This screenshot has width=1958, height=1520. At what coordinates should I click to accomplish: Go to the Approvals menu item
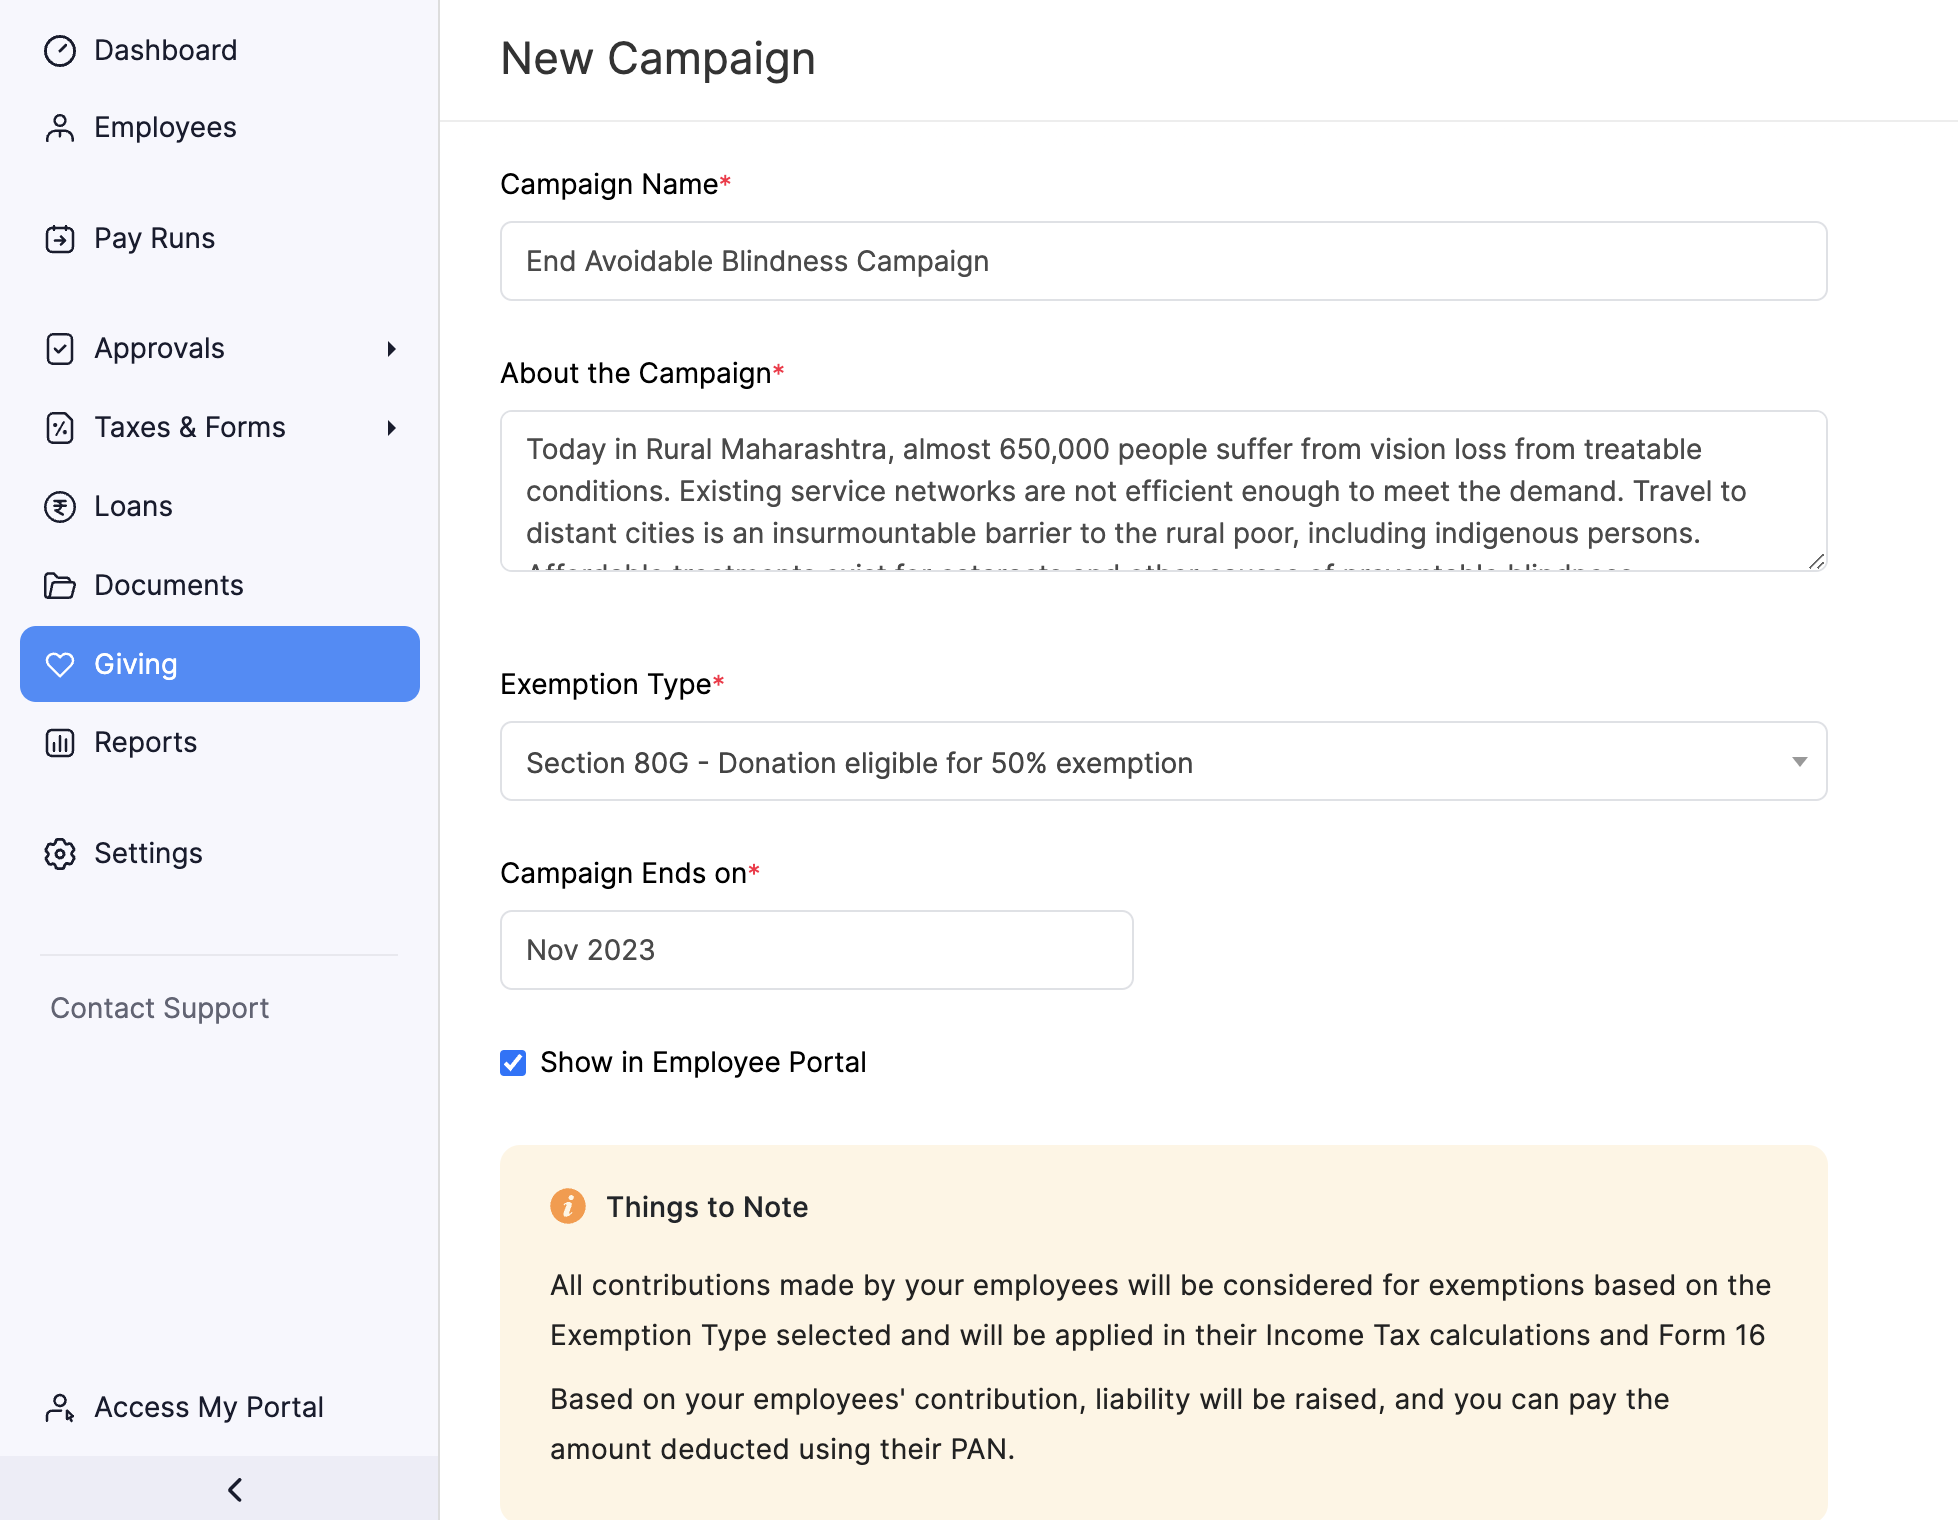pos(160,349)
